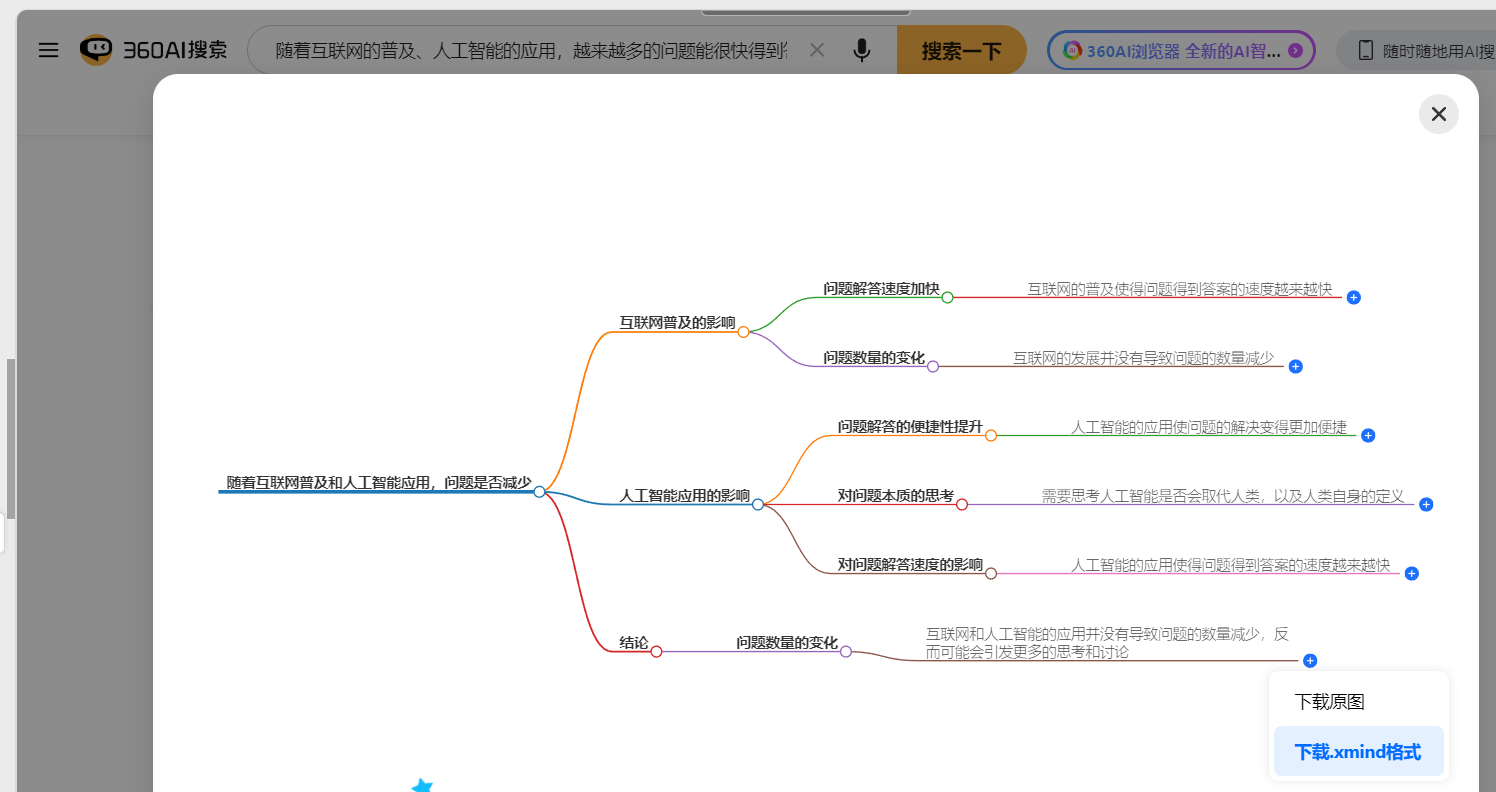
Task: Toggle the root node collapse circle
Action: [x=539, y=491]
